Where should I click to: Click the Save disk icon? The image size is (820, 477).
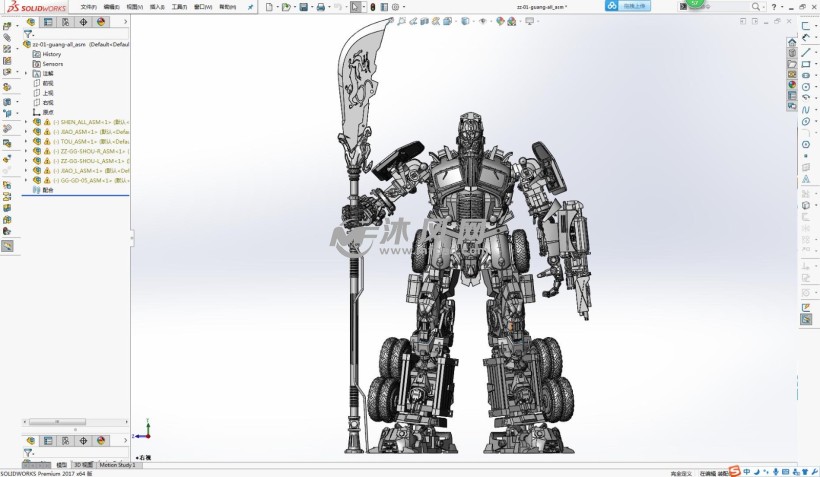[x=303, y=7]
